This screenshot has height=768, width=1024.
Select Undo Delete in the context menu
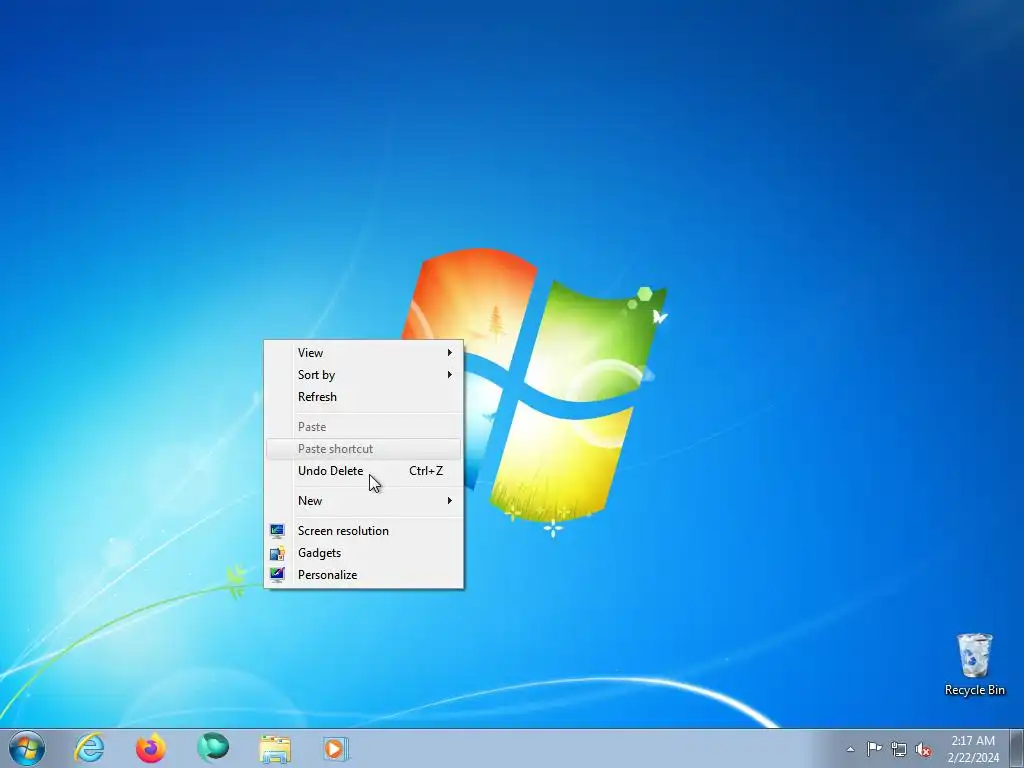coord(364,471)
